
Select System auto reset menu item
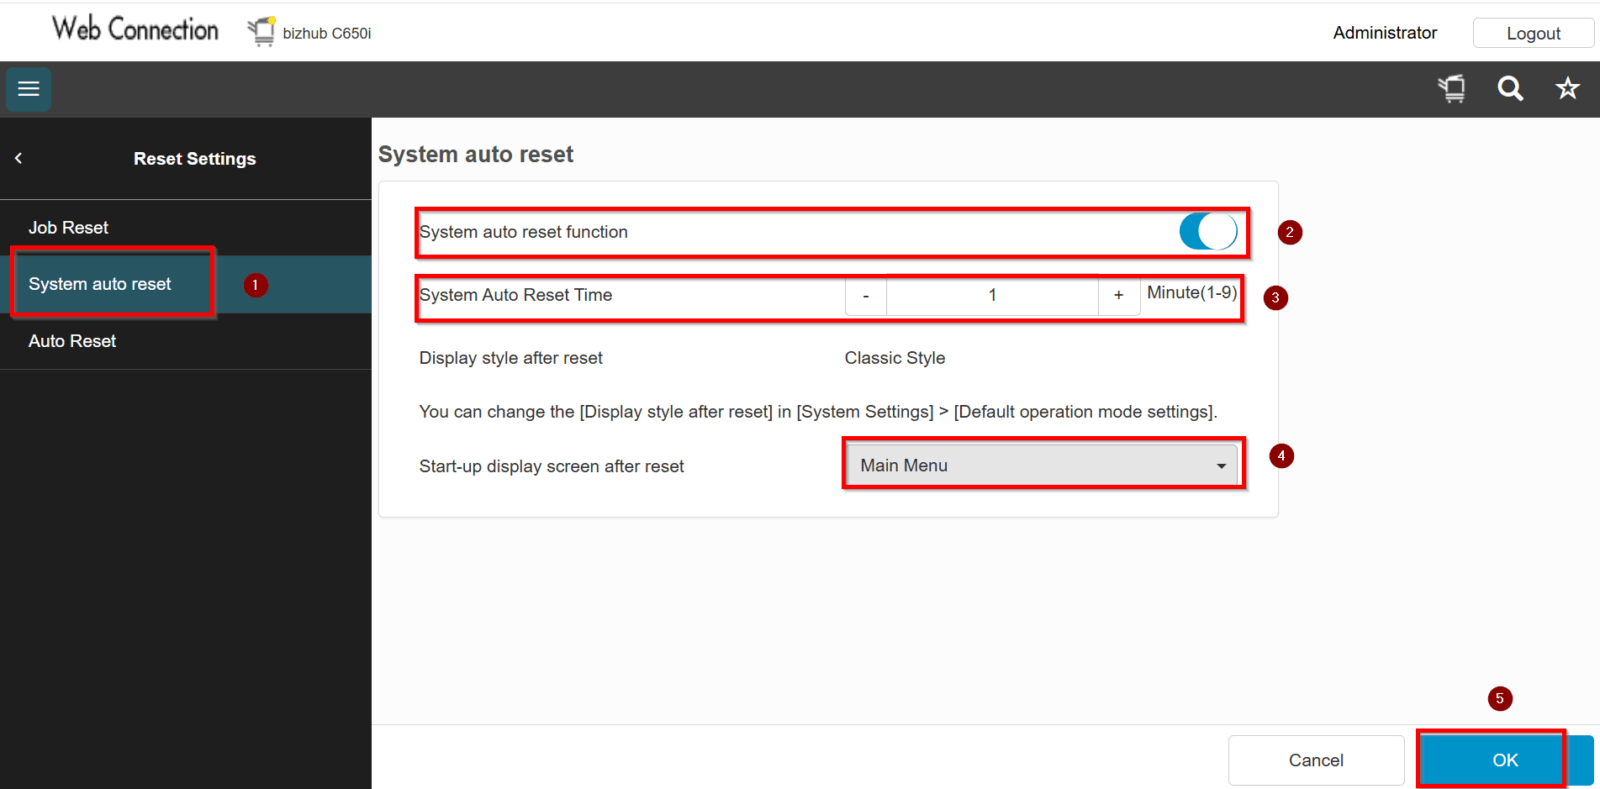100,284
